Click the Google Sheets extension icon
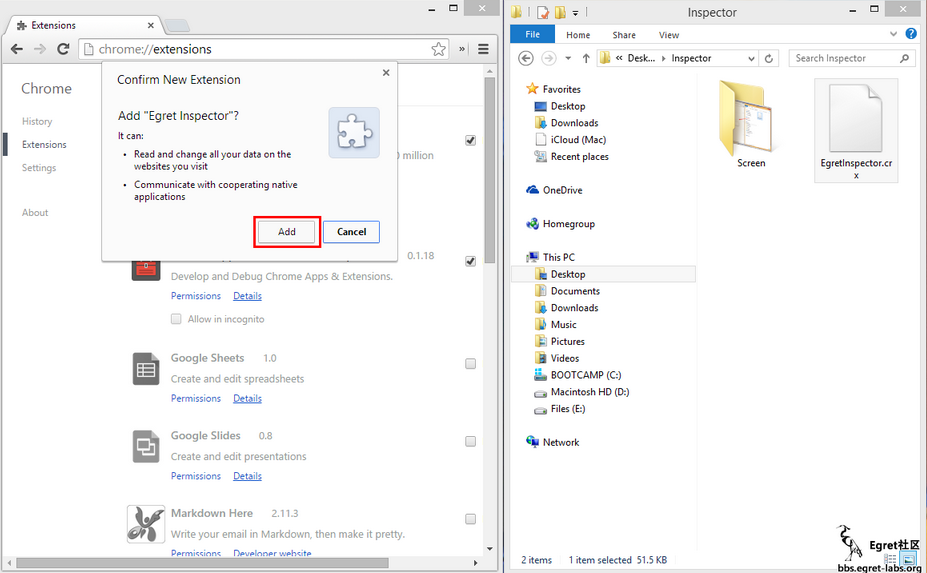Image resolution: width=927 pixels, height=573 pixels. point(145,369)
